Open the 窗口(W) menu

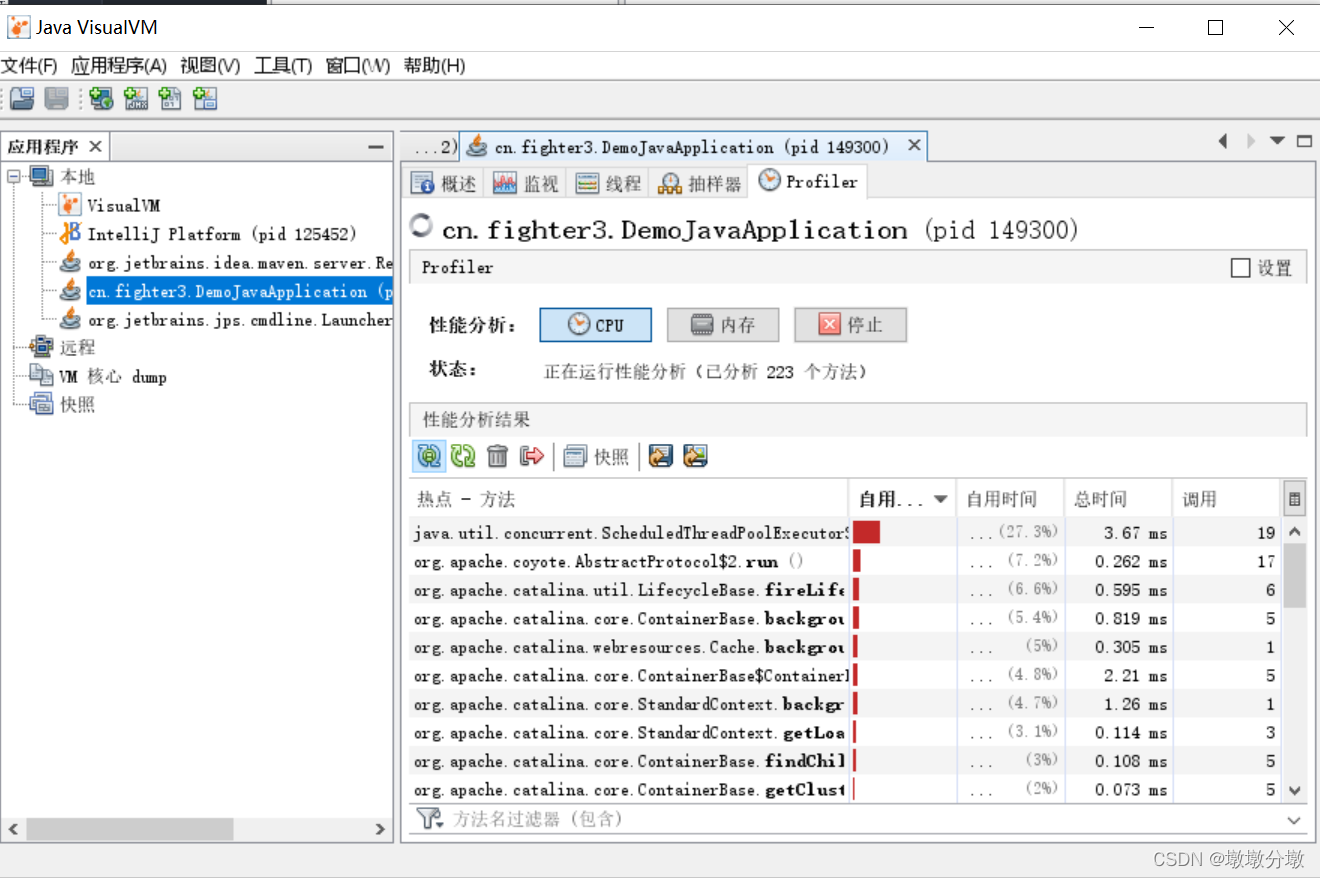[x=358, y=66]
